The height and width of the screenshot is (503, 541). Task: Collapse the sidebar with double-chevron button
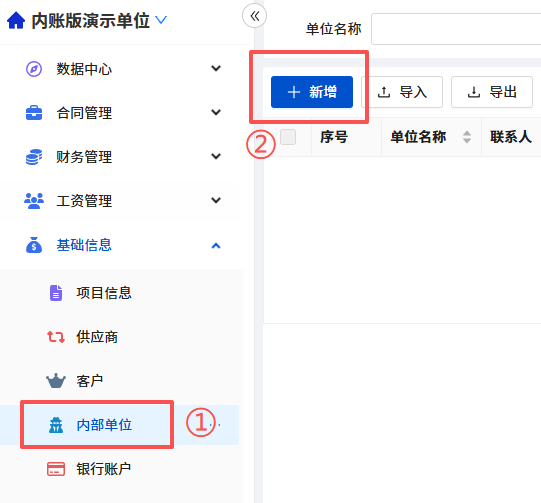(x=255, y=16)
